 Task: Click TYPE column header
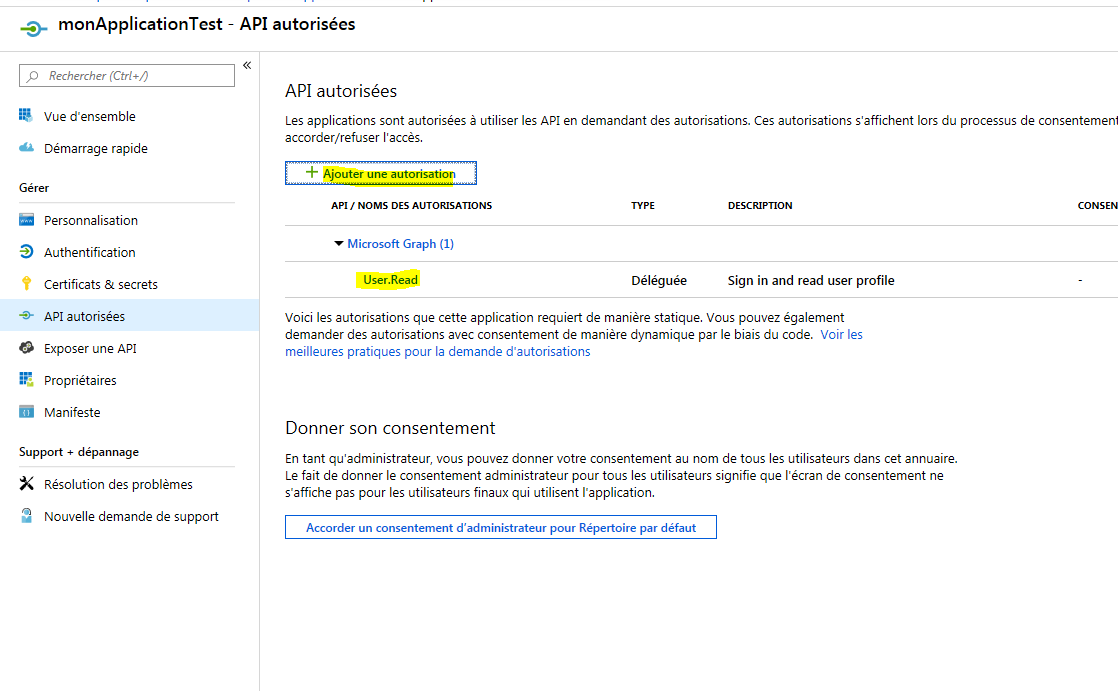(x=642, y=205)
